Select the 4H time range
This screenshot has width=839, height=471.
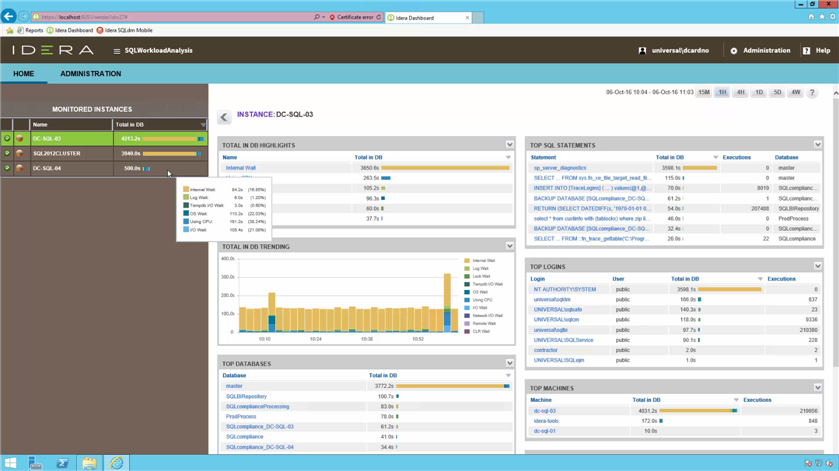741,93
